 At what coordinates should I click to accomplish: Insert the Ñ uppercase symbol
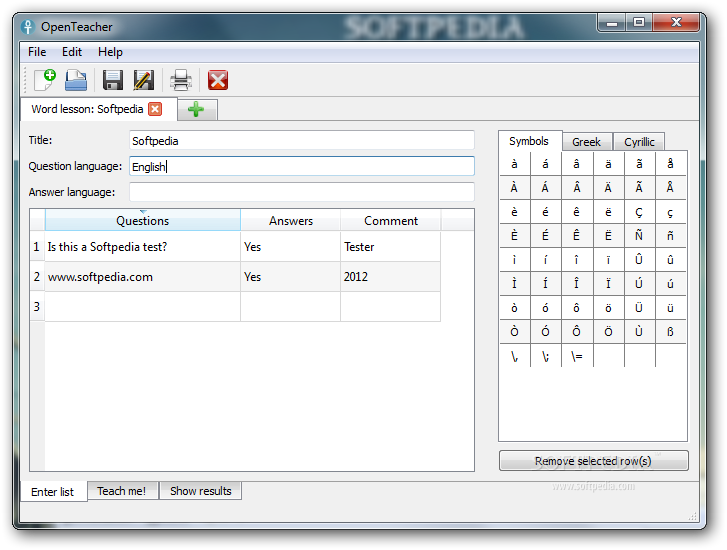(639, 236)
